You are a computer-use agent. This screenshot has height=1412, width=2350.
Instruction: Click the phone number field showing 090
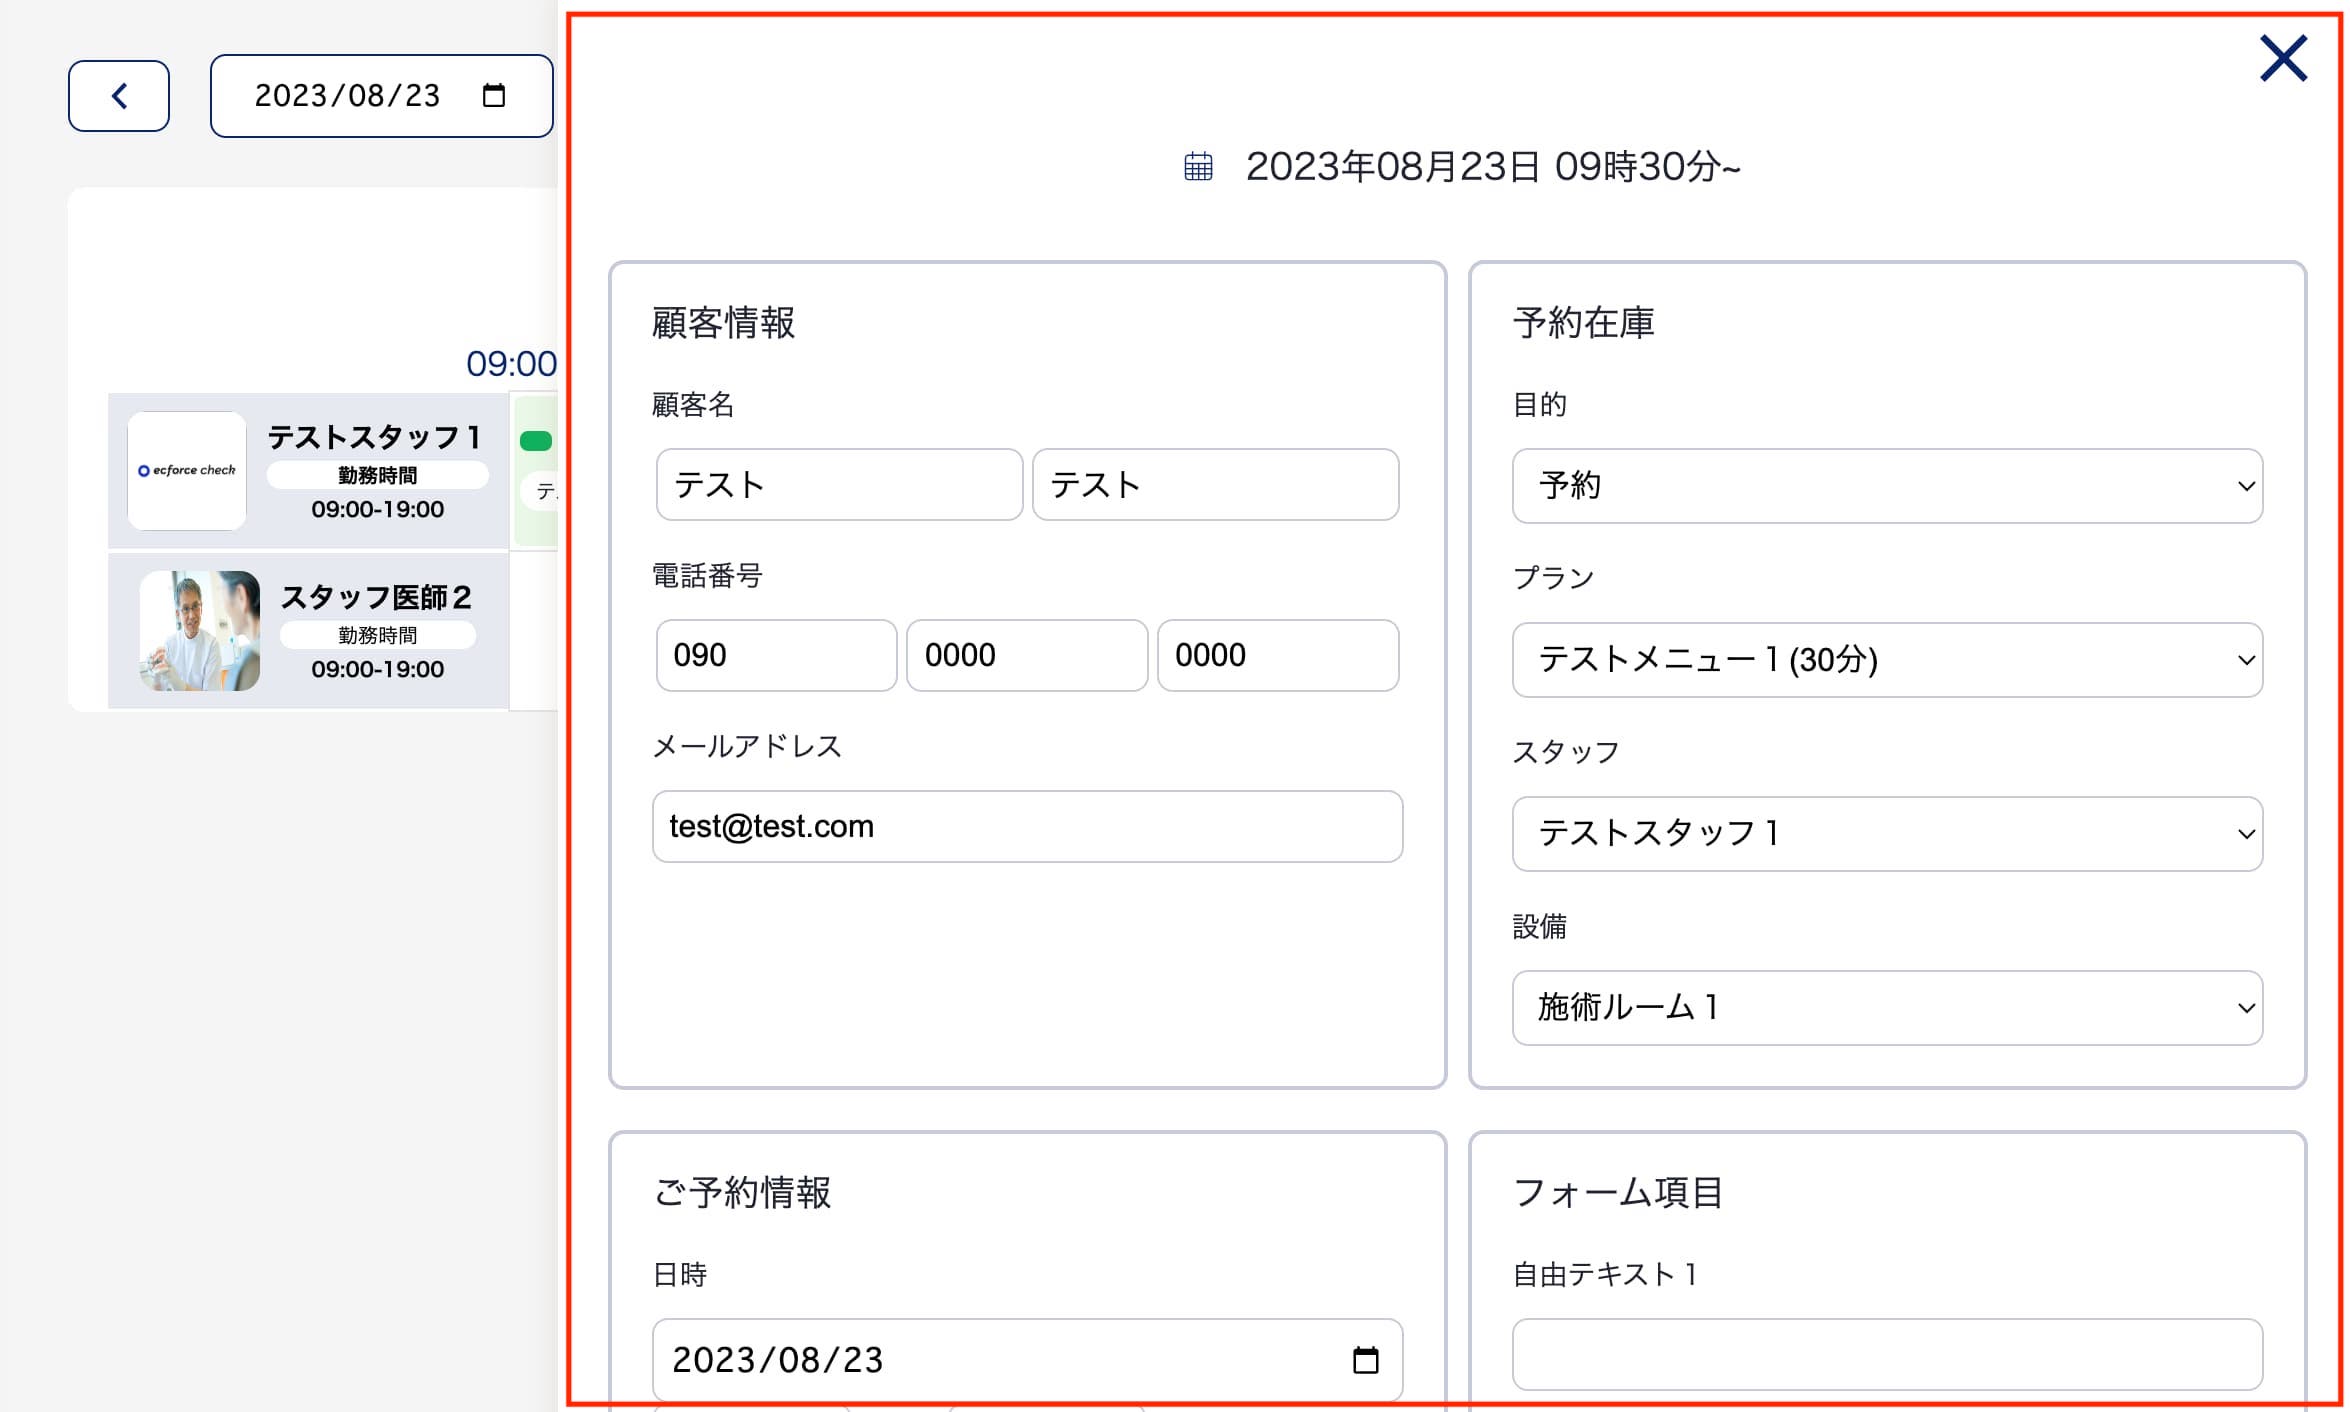coord(776,655)
